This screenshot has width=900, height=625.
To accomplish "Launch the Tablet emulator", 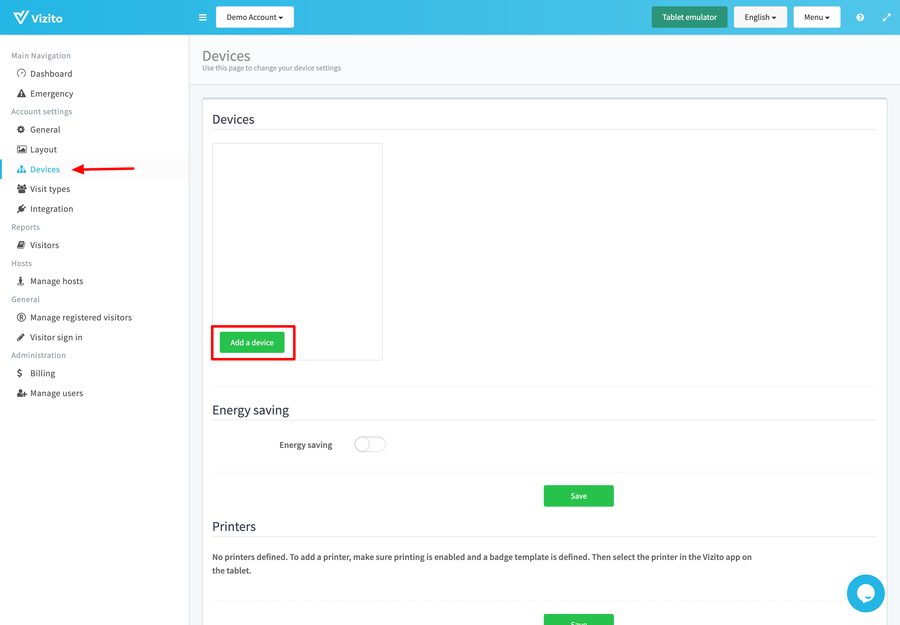I will tap(689, 17).
